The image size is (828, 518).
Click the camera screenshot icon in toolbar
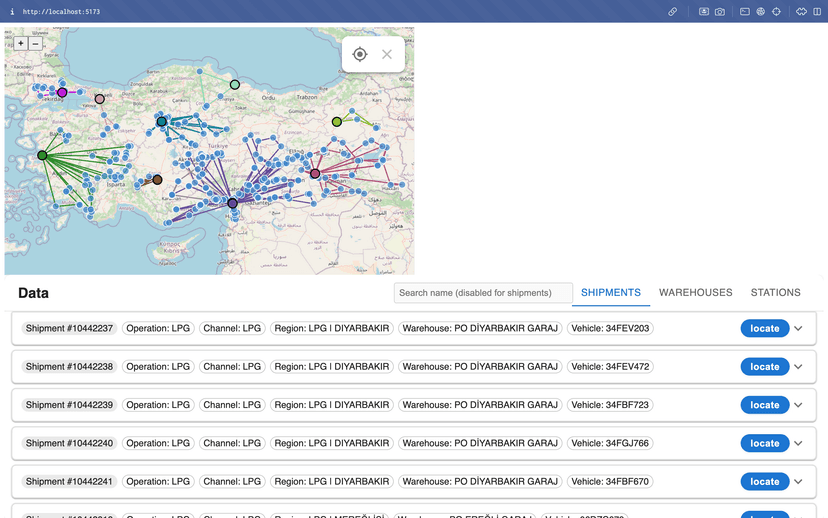(x=719, y=12)
